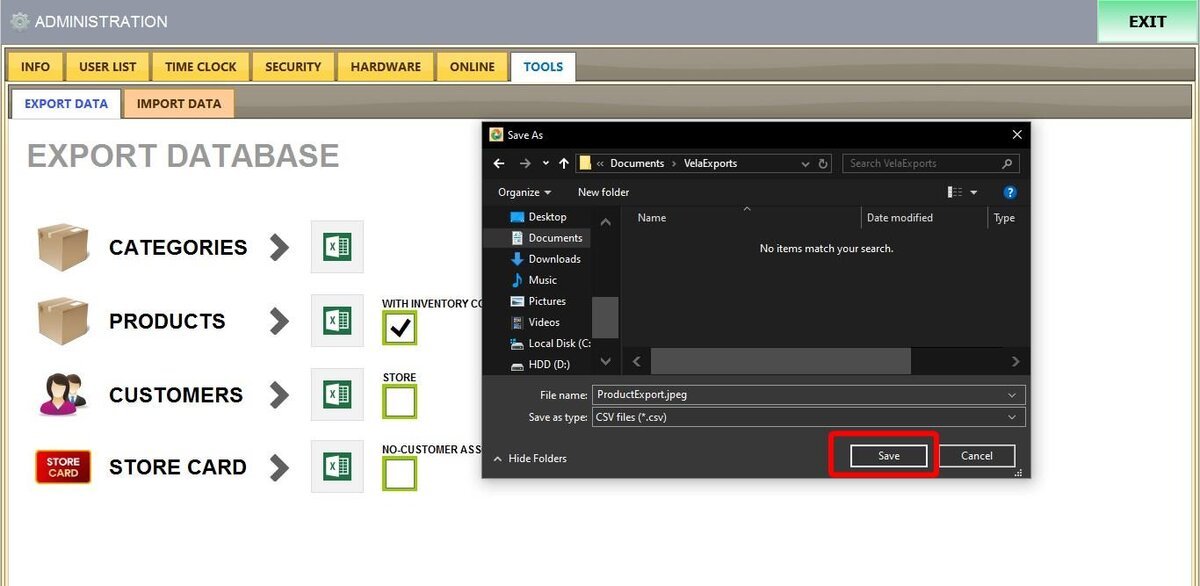Check the No-Customer checkbox
Image resolution: width=1200 pixels, height=586 pixels.
click(x=400, y=474)
